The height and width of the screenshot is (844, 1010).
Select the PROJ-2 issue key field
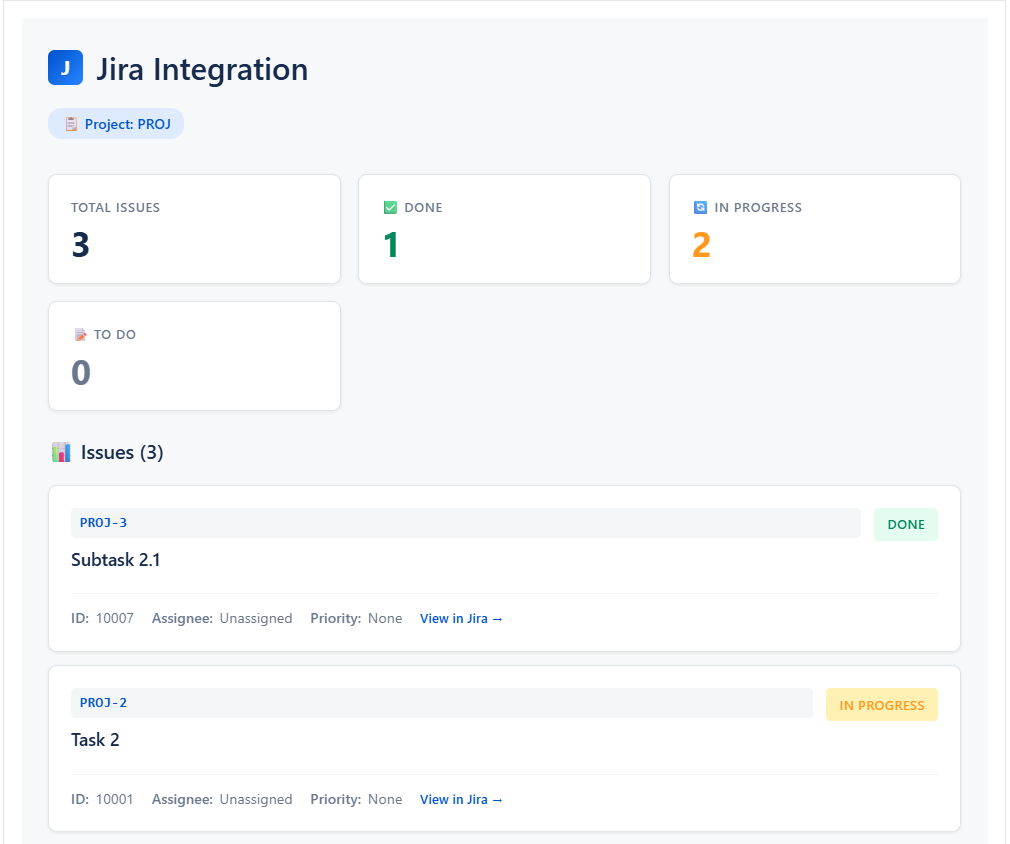click(x=440, y=703)
